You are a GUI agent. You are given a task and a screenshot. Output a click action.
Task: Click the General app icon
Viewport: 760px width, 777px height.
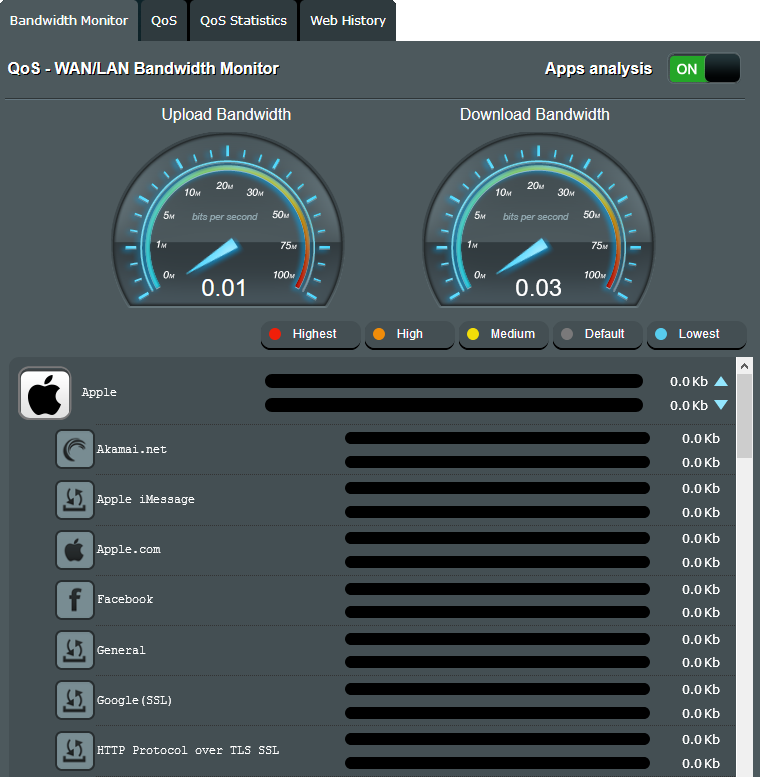point(75,650)
